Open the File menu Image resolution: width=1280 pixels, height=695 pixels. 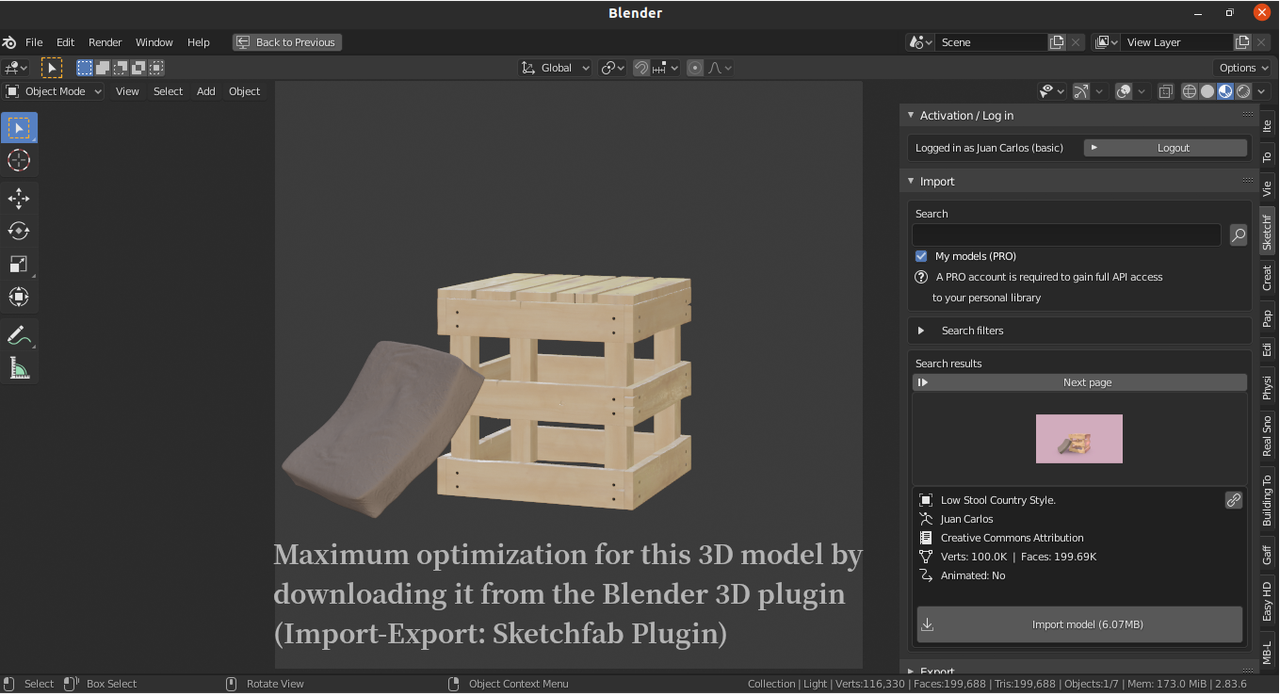click(34, 42)
